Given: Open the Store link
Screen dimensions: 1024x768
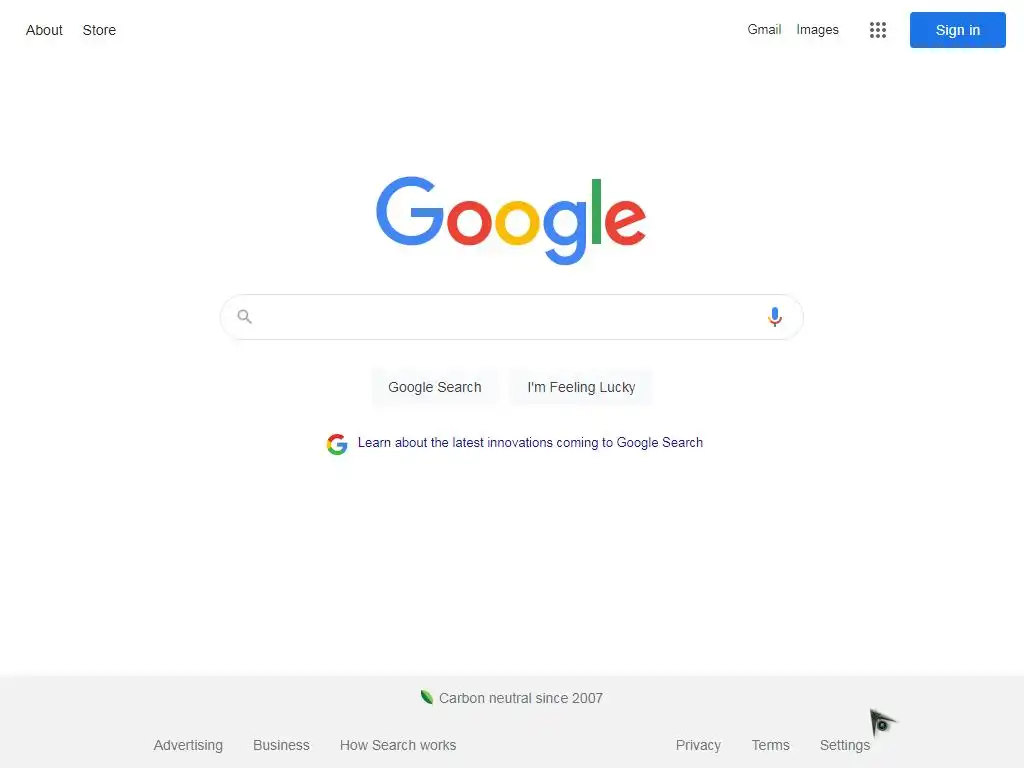Looking at the screenshot, I should pyautogui.click(x=99, y=30).
